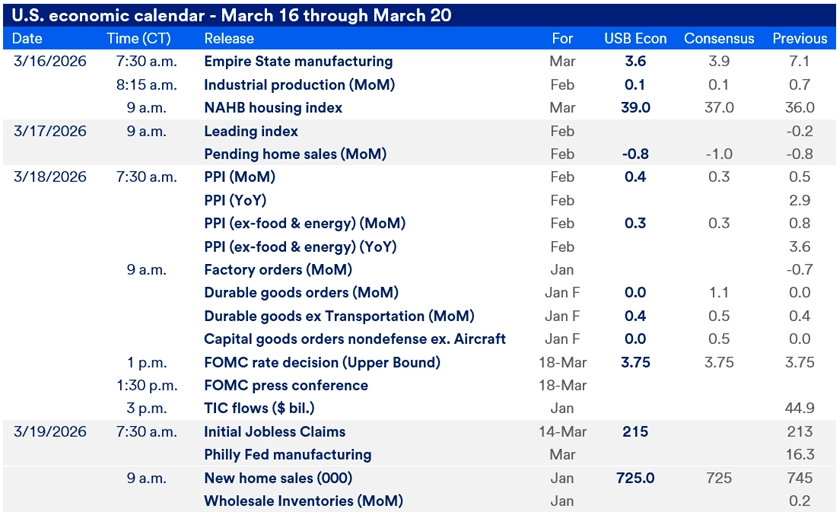The width and height of the screenshot is (840, 515).
Task: Select the '1:30 p.m.' time cell
Action: 147,386
